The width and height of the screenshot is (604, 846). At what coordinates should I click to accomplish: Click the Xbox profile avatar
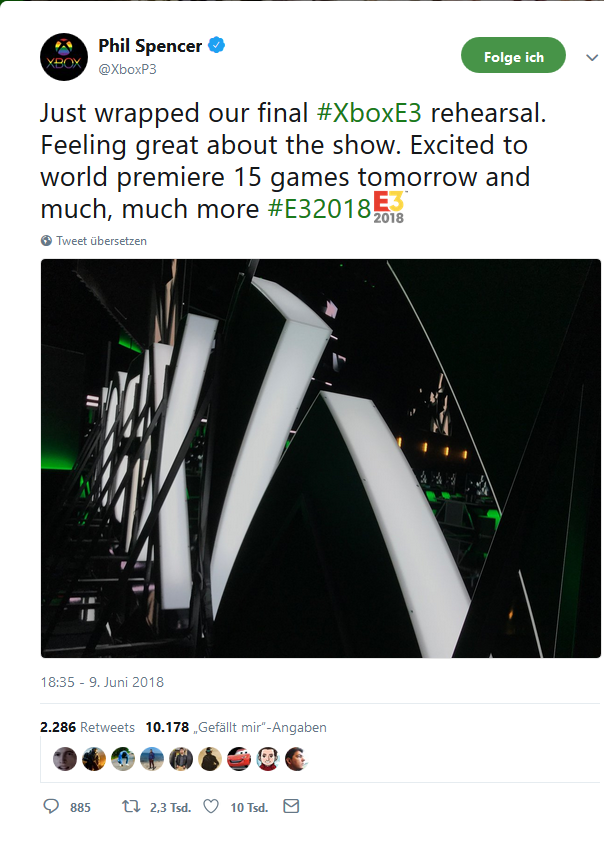(x=64, y=57)
